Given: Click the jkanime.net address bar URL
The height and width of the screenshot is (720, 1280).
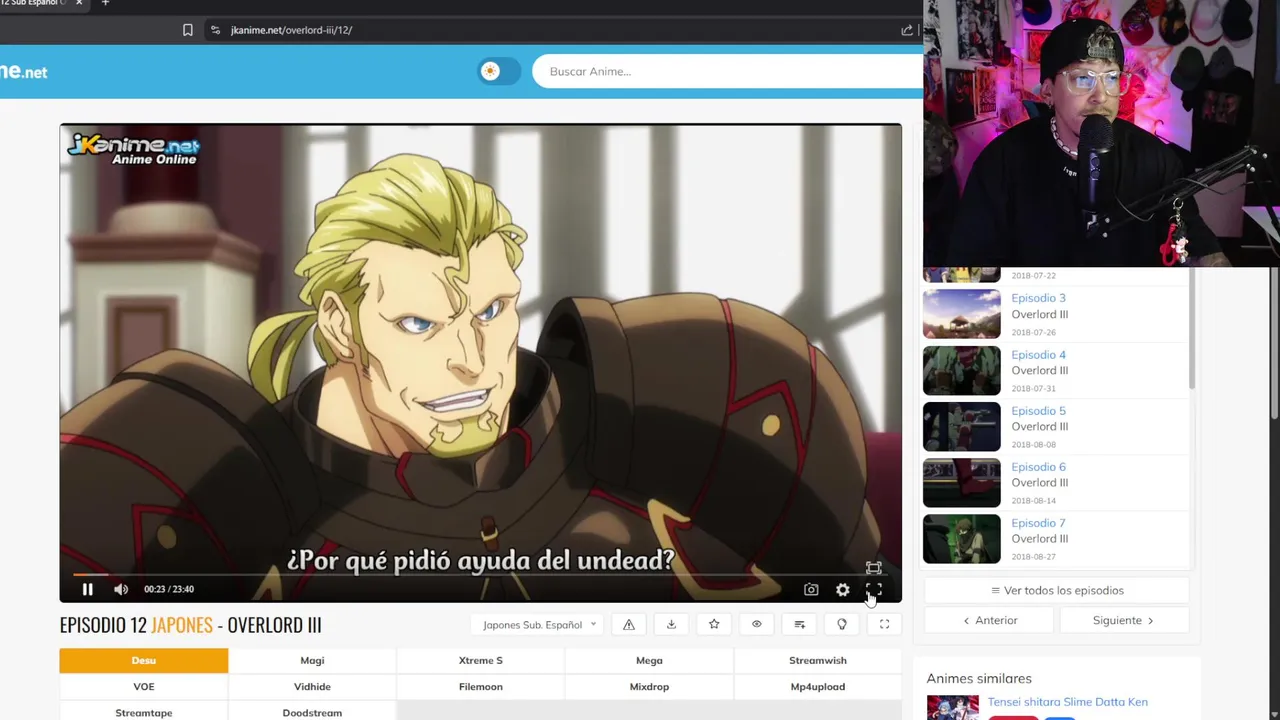Looking at the screenshot, I should click(x=291, y=30).
